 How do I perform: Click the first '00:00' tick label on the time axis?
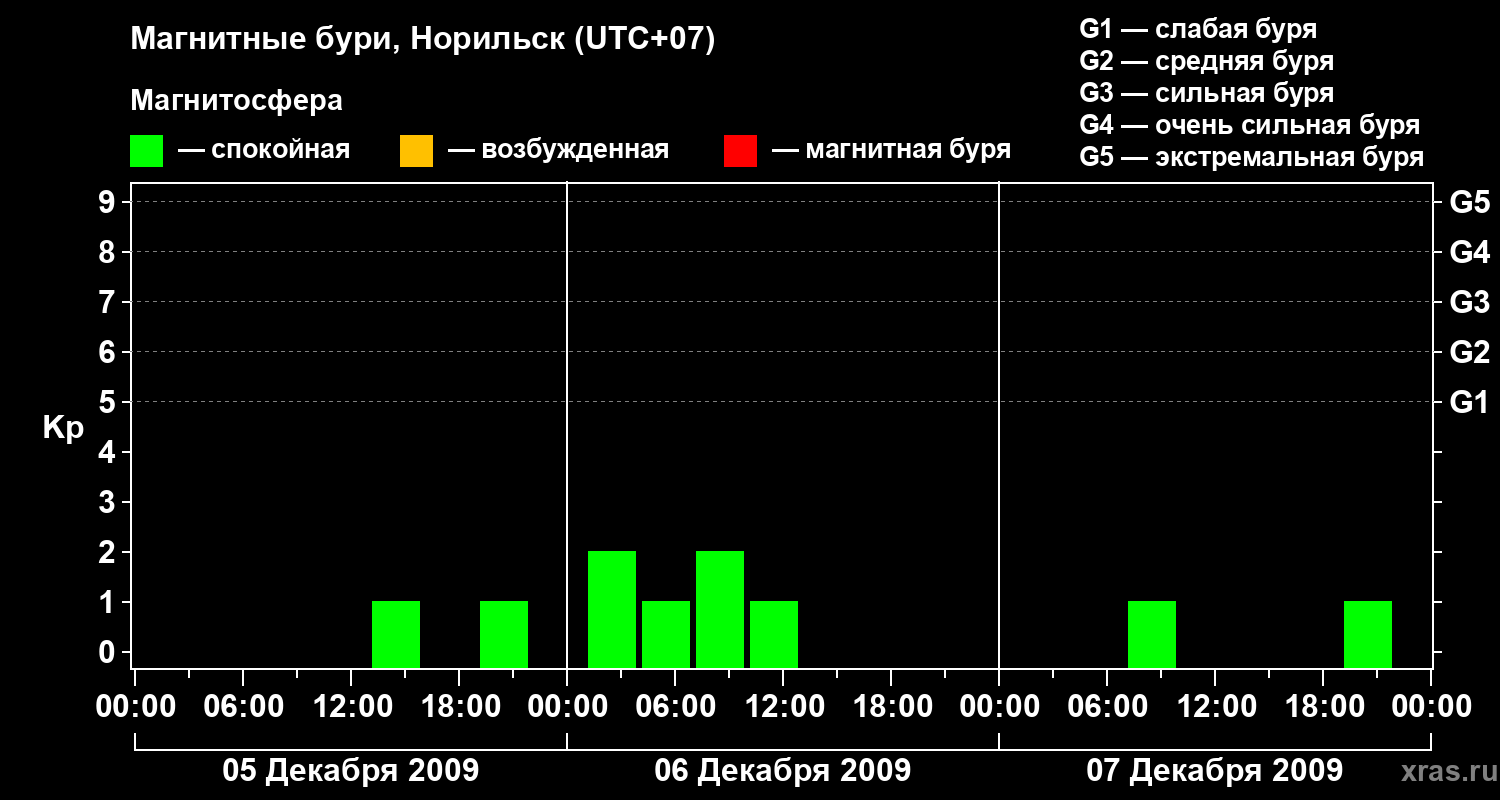pos(135,707)
